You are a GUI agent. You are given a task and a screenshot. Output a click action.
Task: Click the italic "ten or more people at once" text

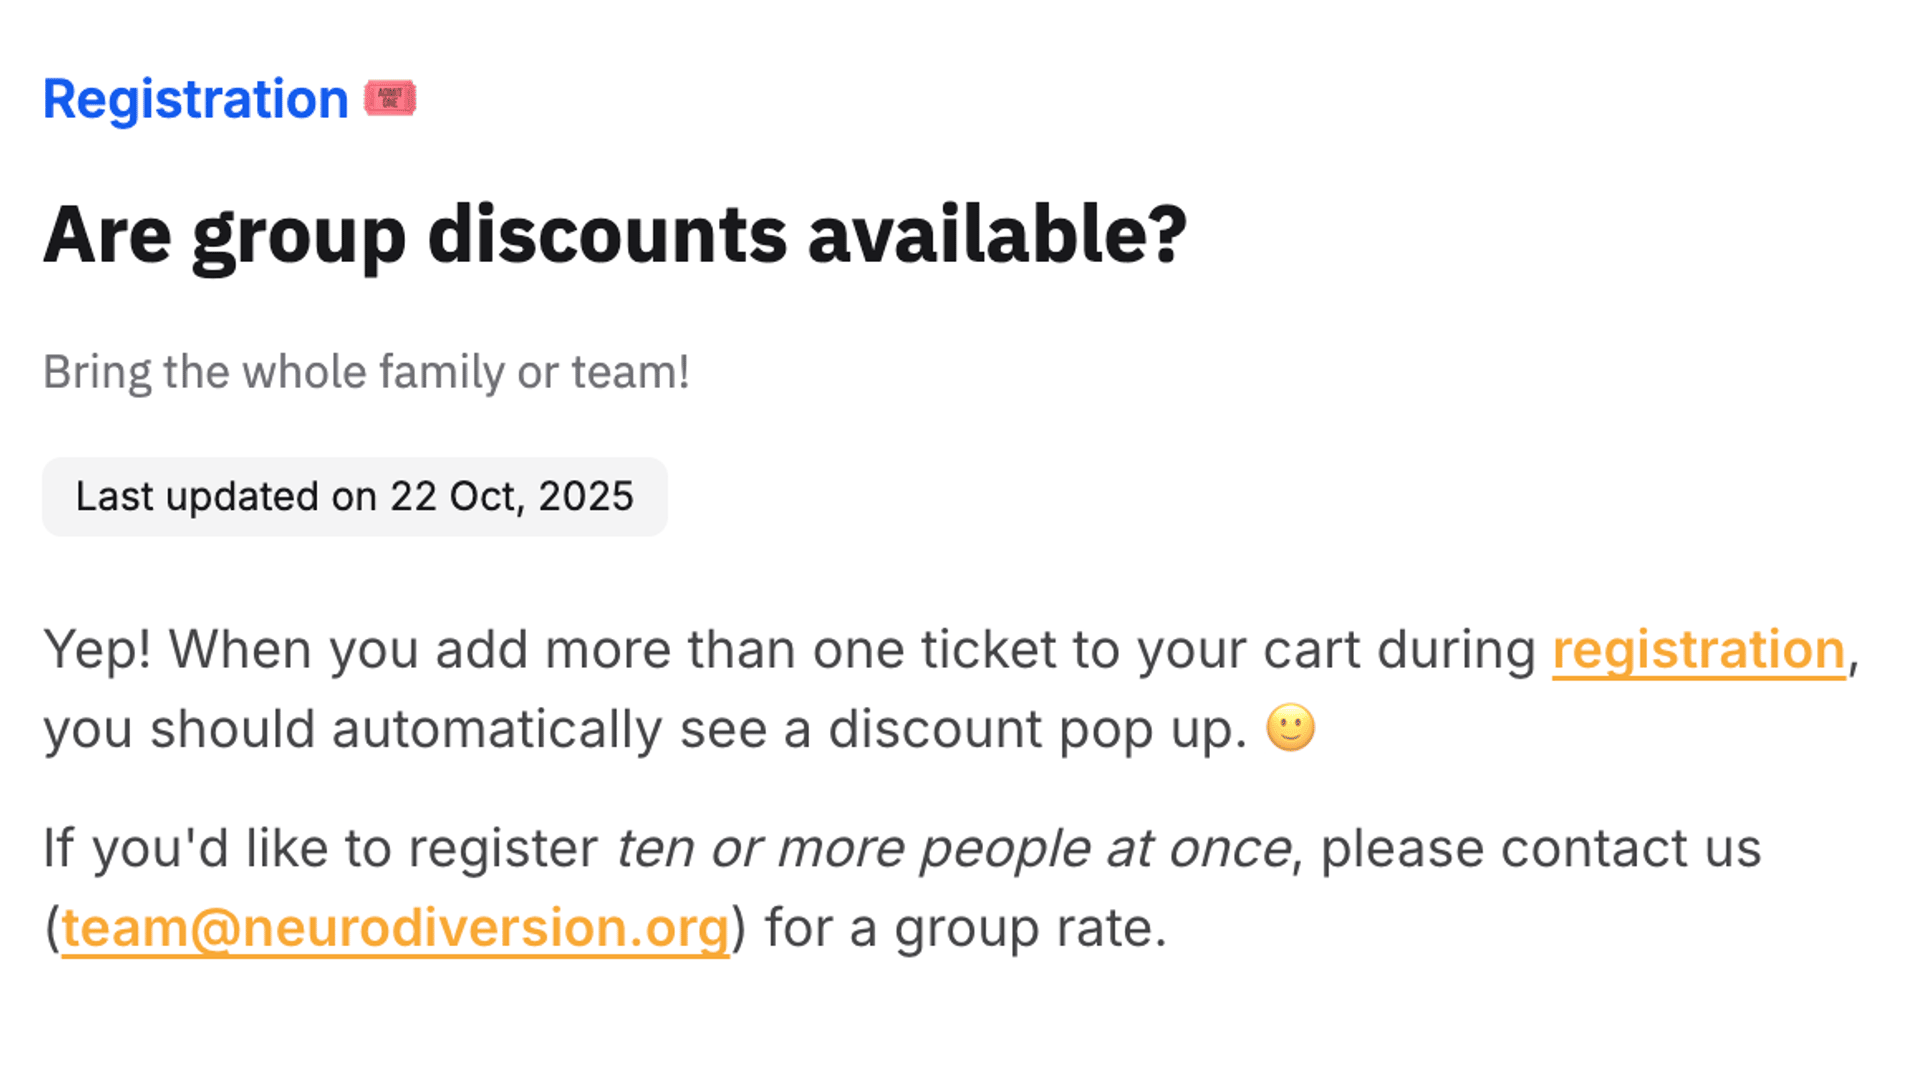(953, 849)
